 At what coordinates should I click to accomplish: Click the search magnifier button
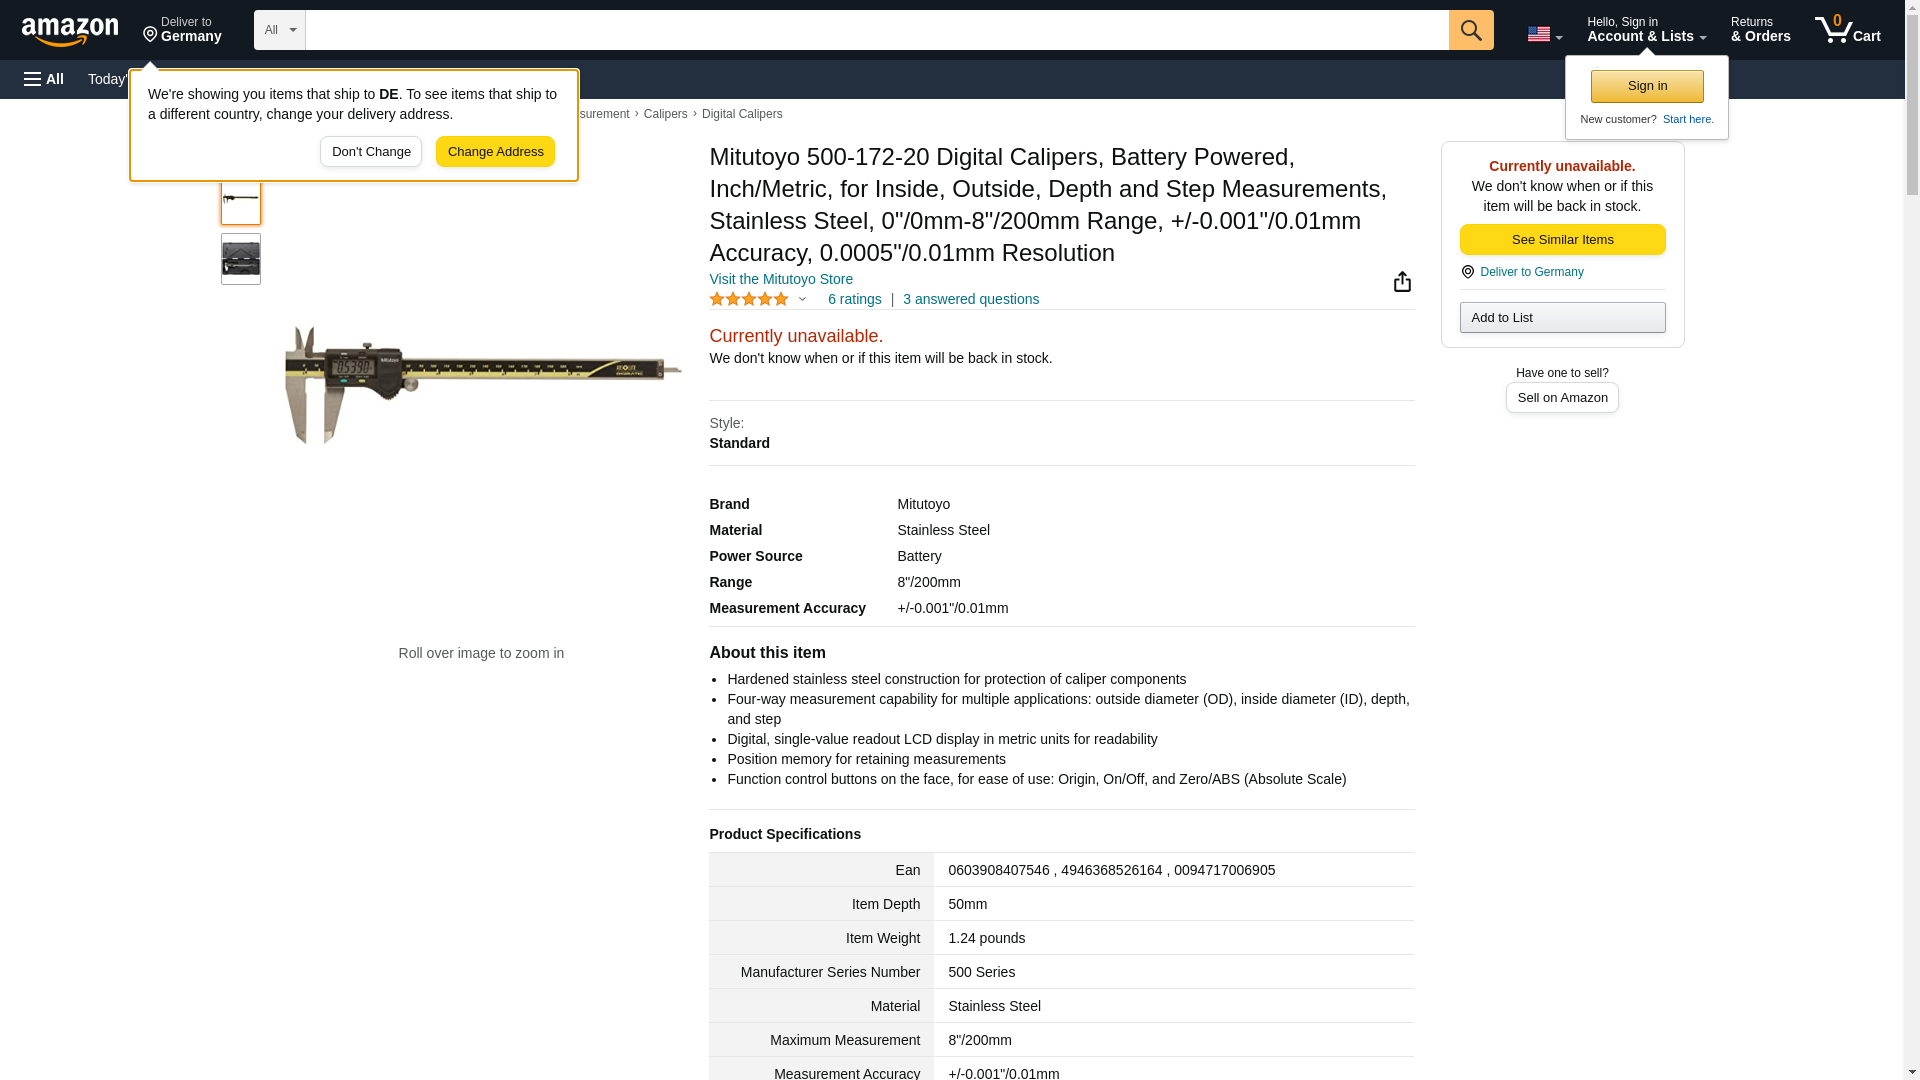pos(1470,30)
